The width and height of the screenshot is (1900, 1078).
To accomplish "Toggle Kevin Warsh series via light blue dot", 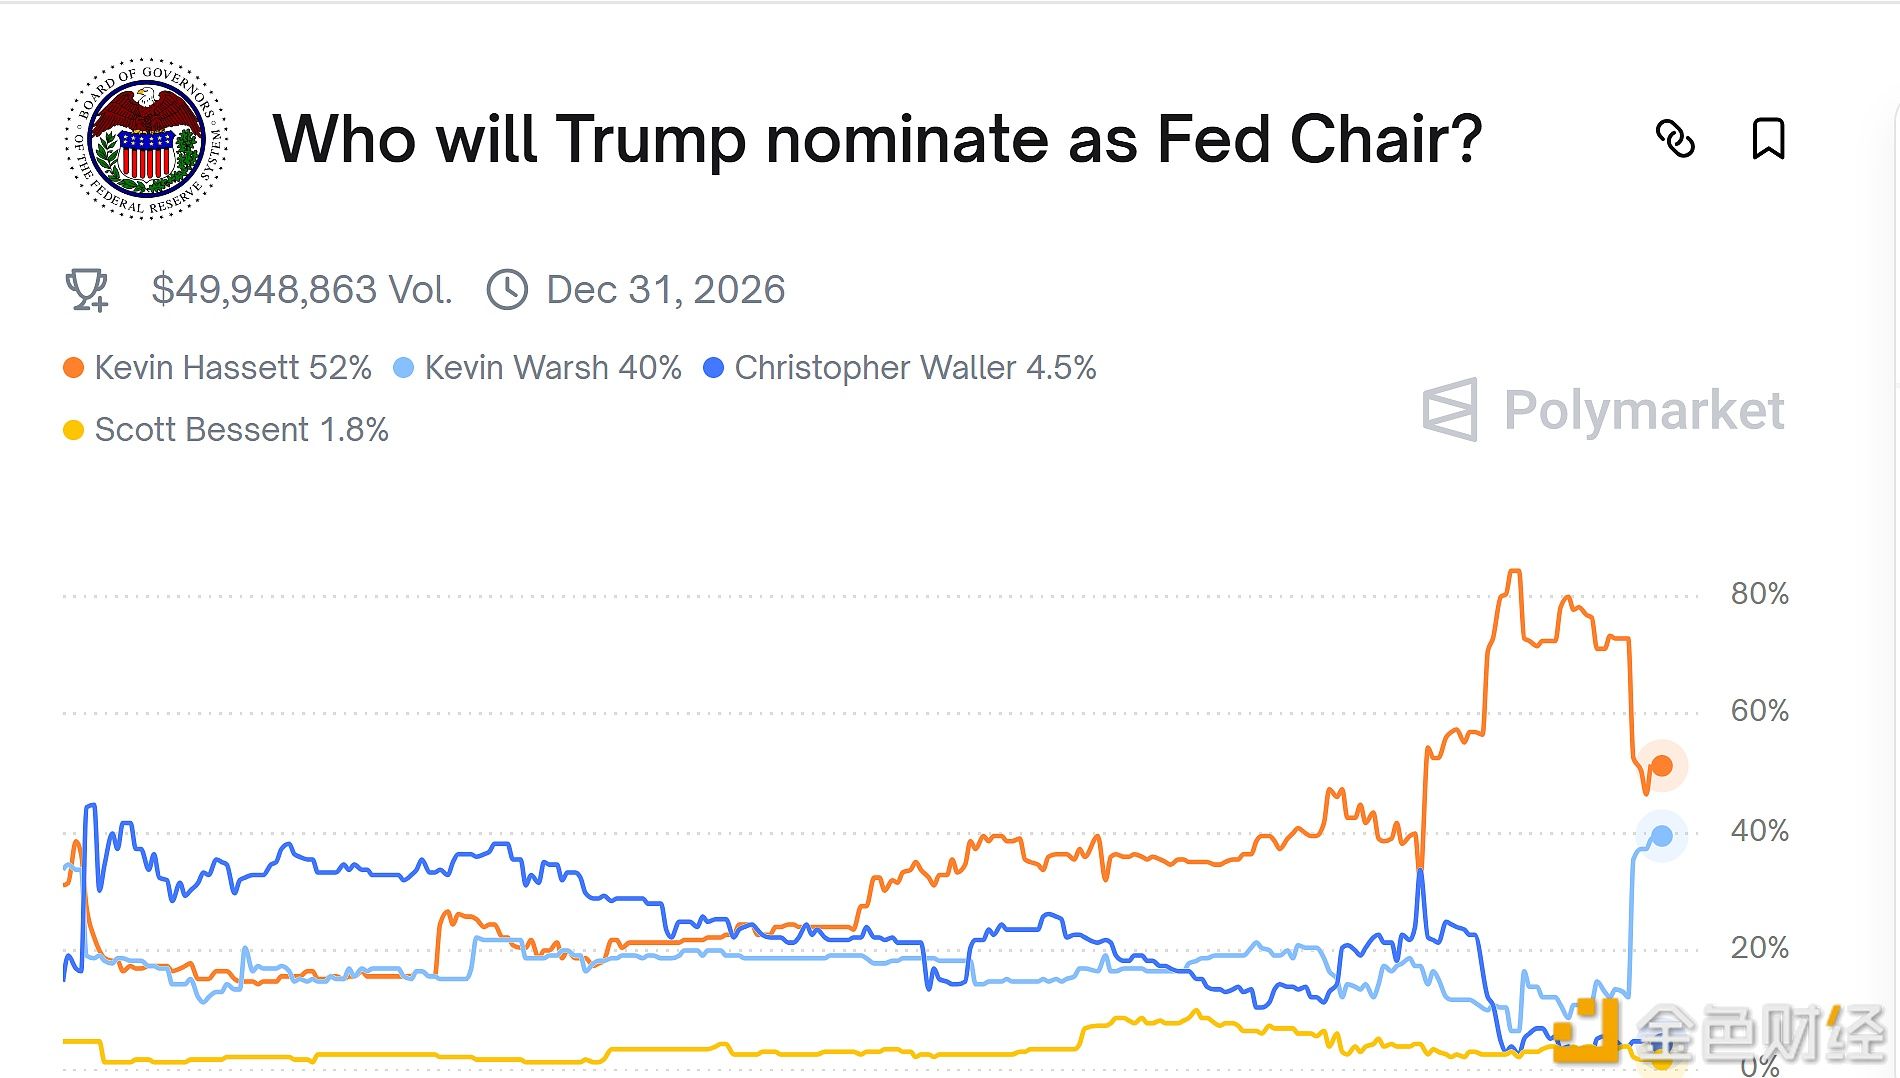I will point(403,367).
